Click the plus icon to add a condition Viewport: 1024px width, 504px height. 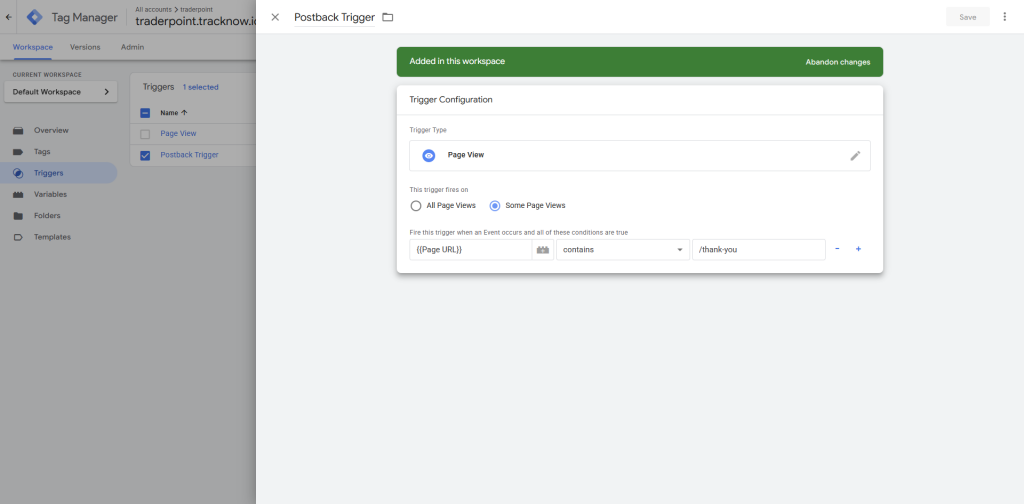(x=858, y=249)
